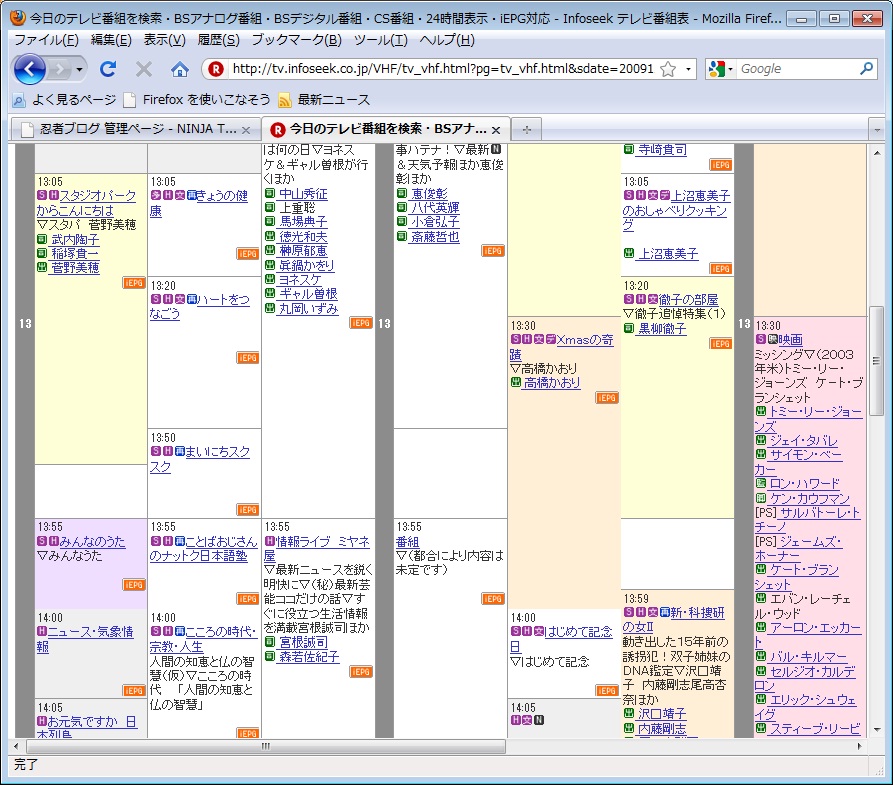Click iEPG button for まいにちスクスク
Image resolution: width=893 pixels, height=785 pixels.
coord(248,510)
